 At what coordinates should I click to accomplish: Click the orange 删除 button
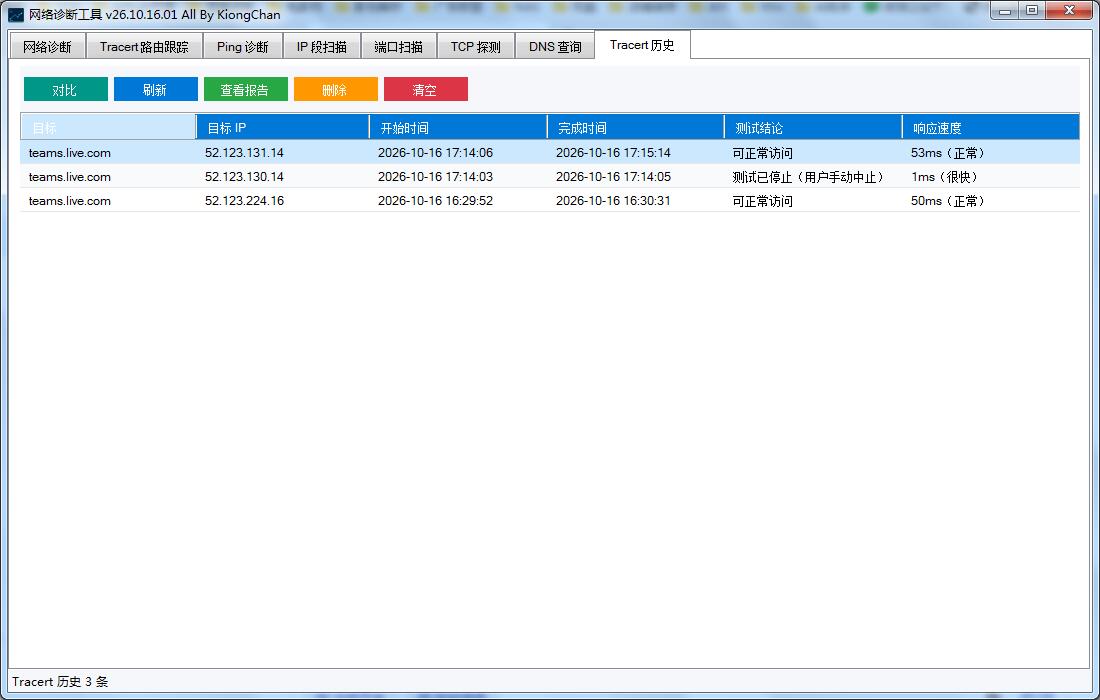click(335, 89)
